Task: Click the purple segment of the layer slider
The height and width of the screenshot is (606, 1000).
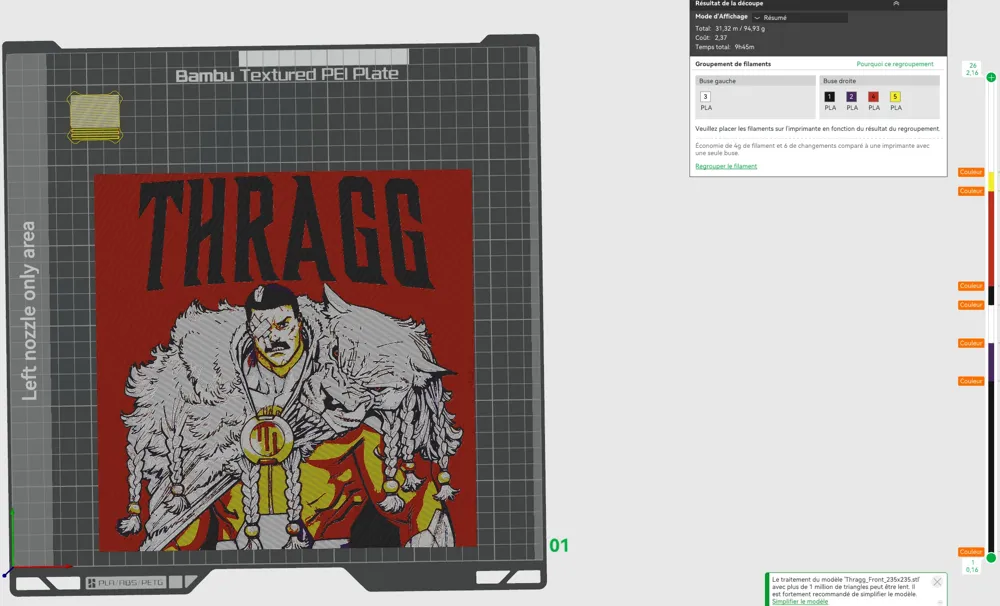Action: click(991, 362)
